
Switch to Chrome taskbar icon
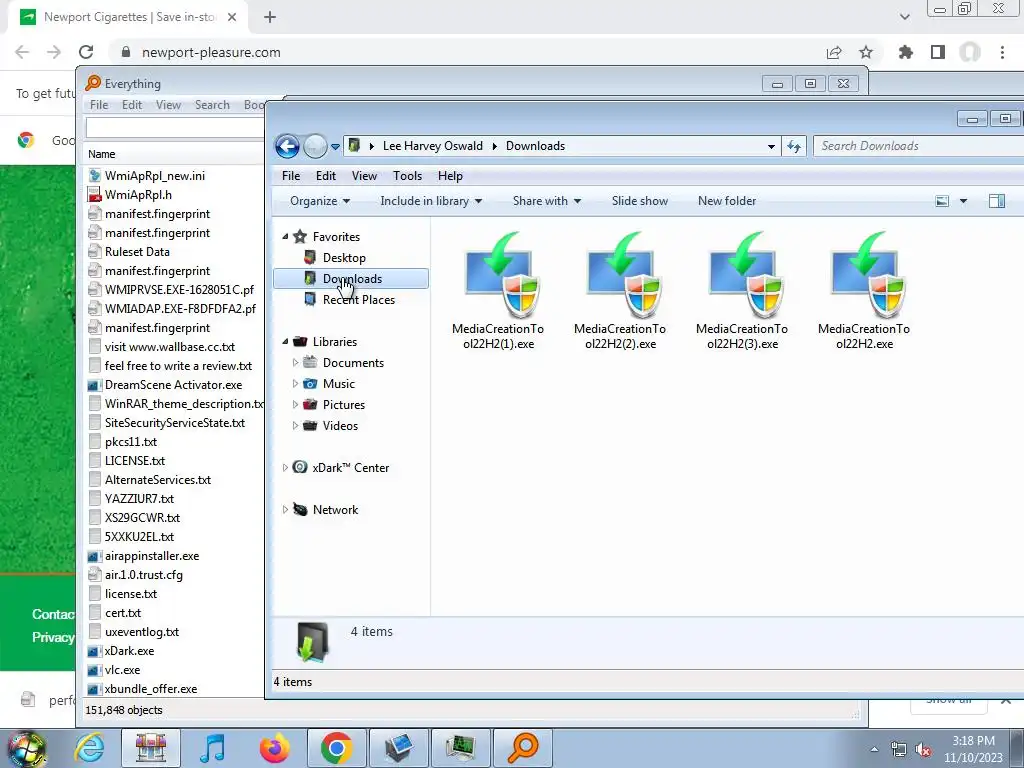pos(336,748)
